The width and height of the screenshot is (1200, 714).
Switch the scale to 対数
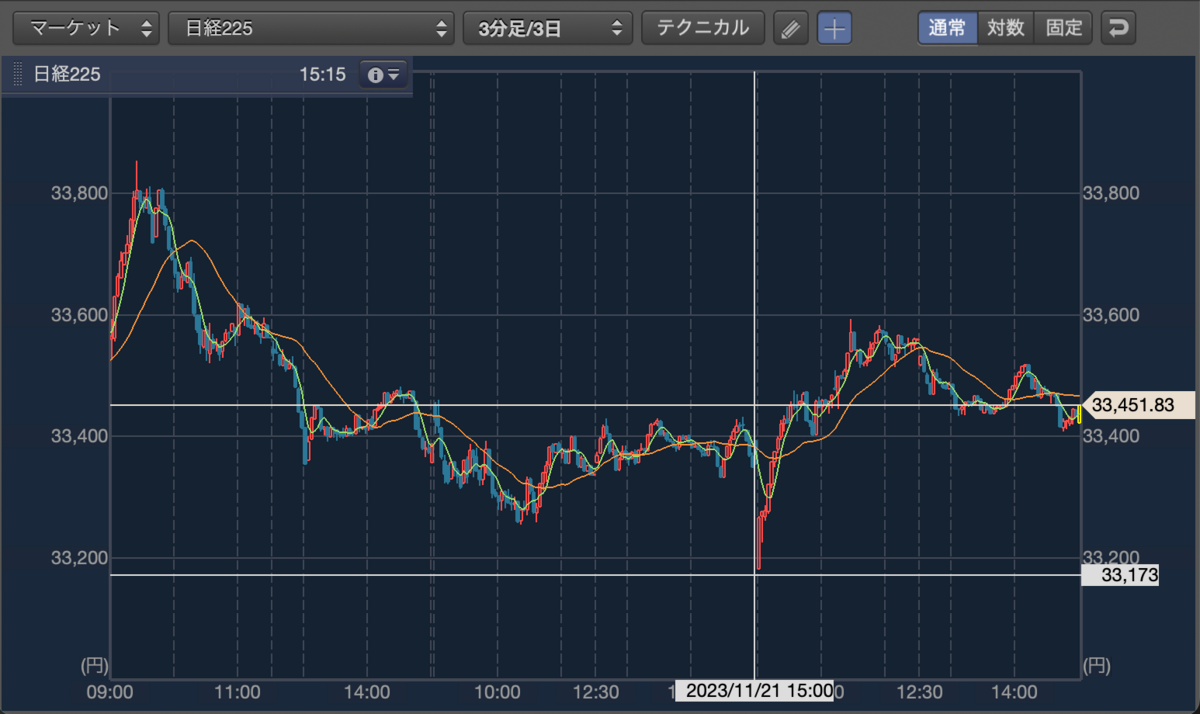coord(1006,28)
